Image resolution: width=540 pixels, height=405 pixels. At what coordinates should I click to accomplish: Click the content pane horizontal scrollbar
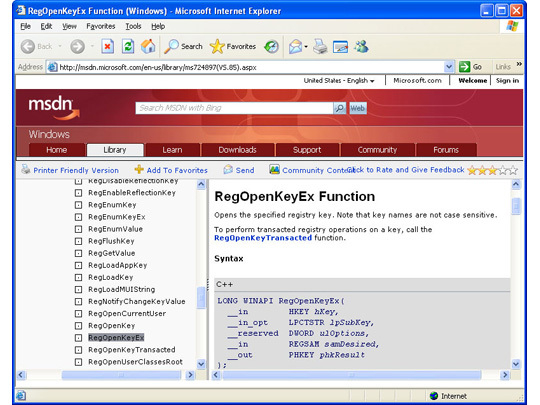click(352, 375)
